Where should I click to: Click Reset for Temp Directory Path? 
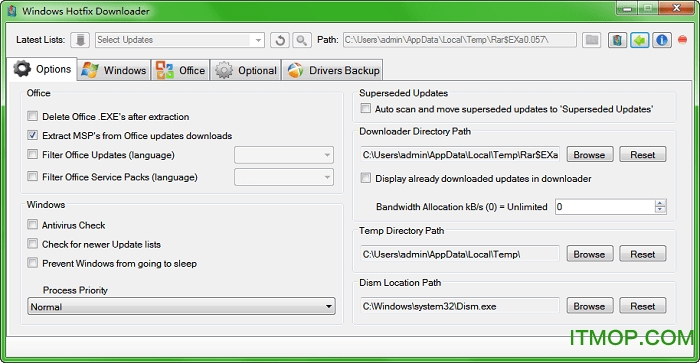click(x=643, y=254)
